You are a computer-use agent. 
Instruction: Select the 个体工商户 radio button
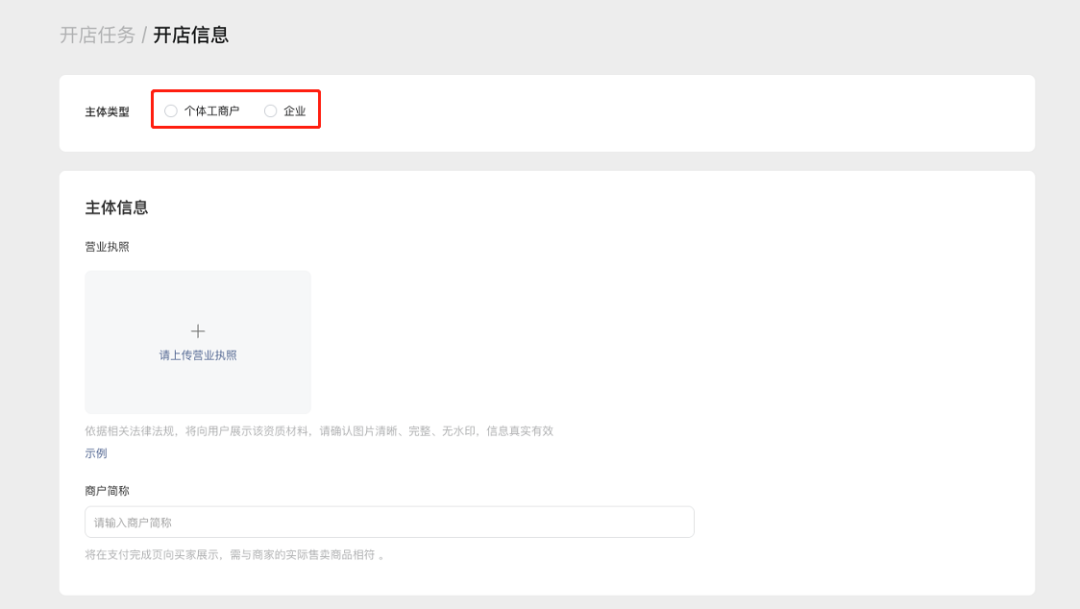(171, 111)
